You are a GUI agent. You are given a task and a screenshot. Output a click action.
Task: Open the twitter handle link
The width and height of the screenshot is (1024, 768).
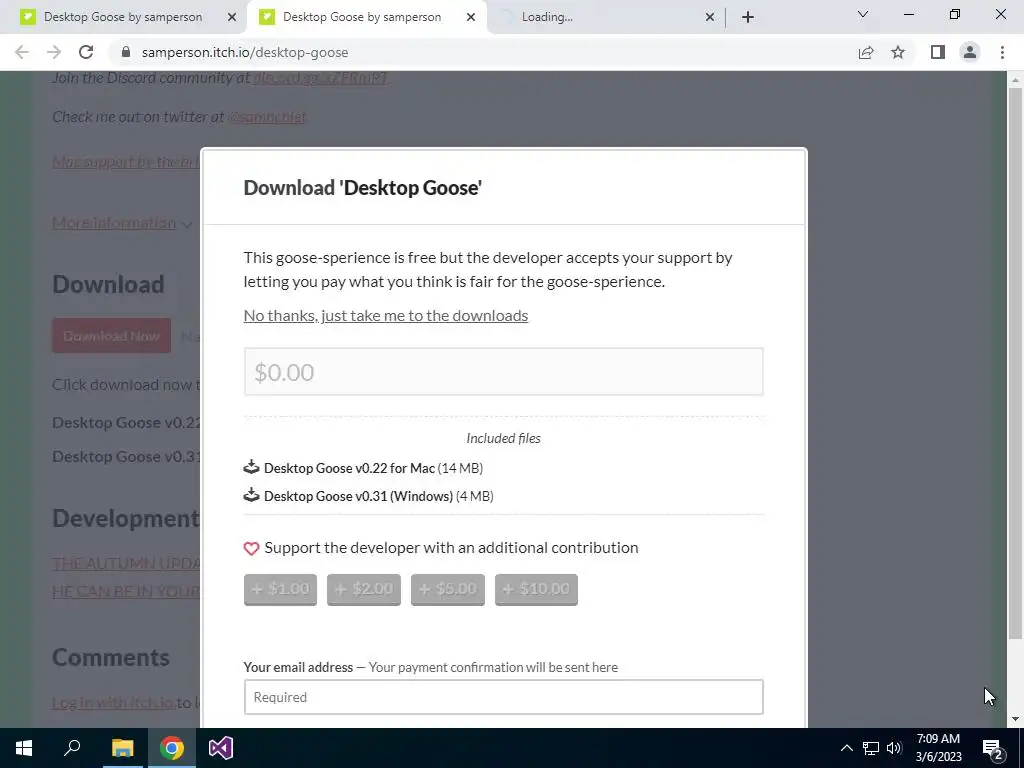(x=266, y=117)
